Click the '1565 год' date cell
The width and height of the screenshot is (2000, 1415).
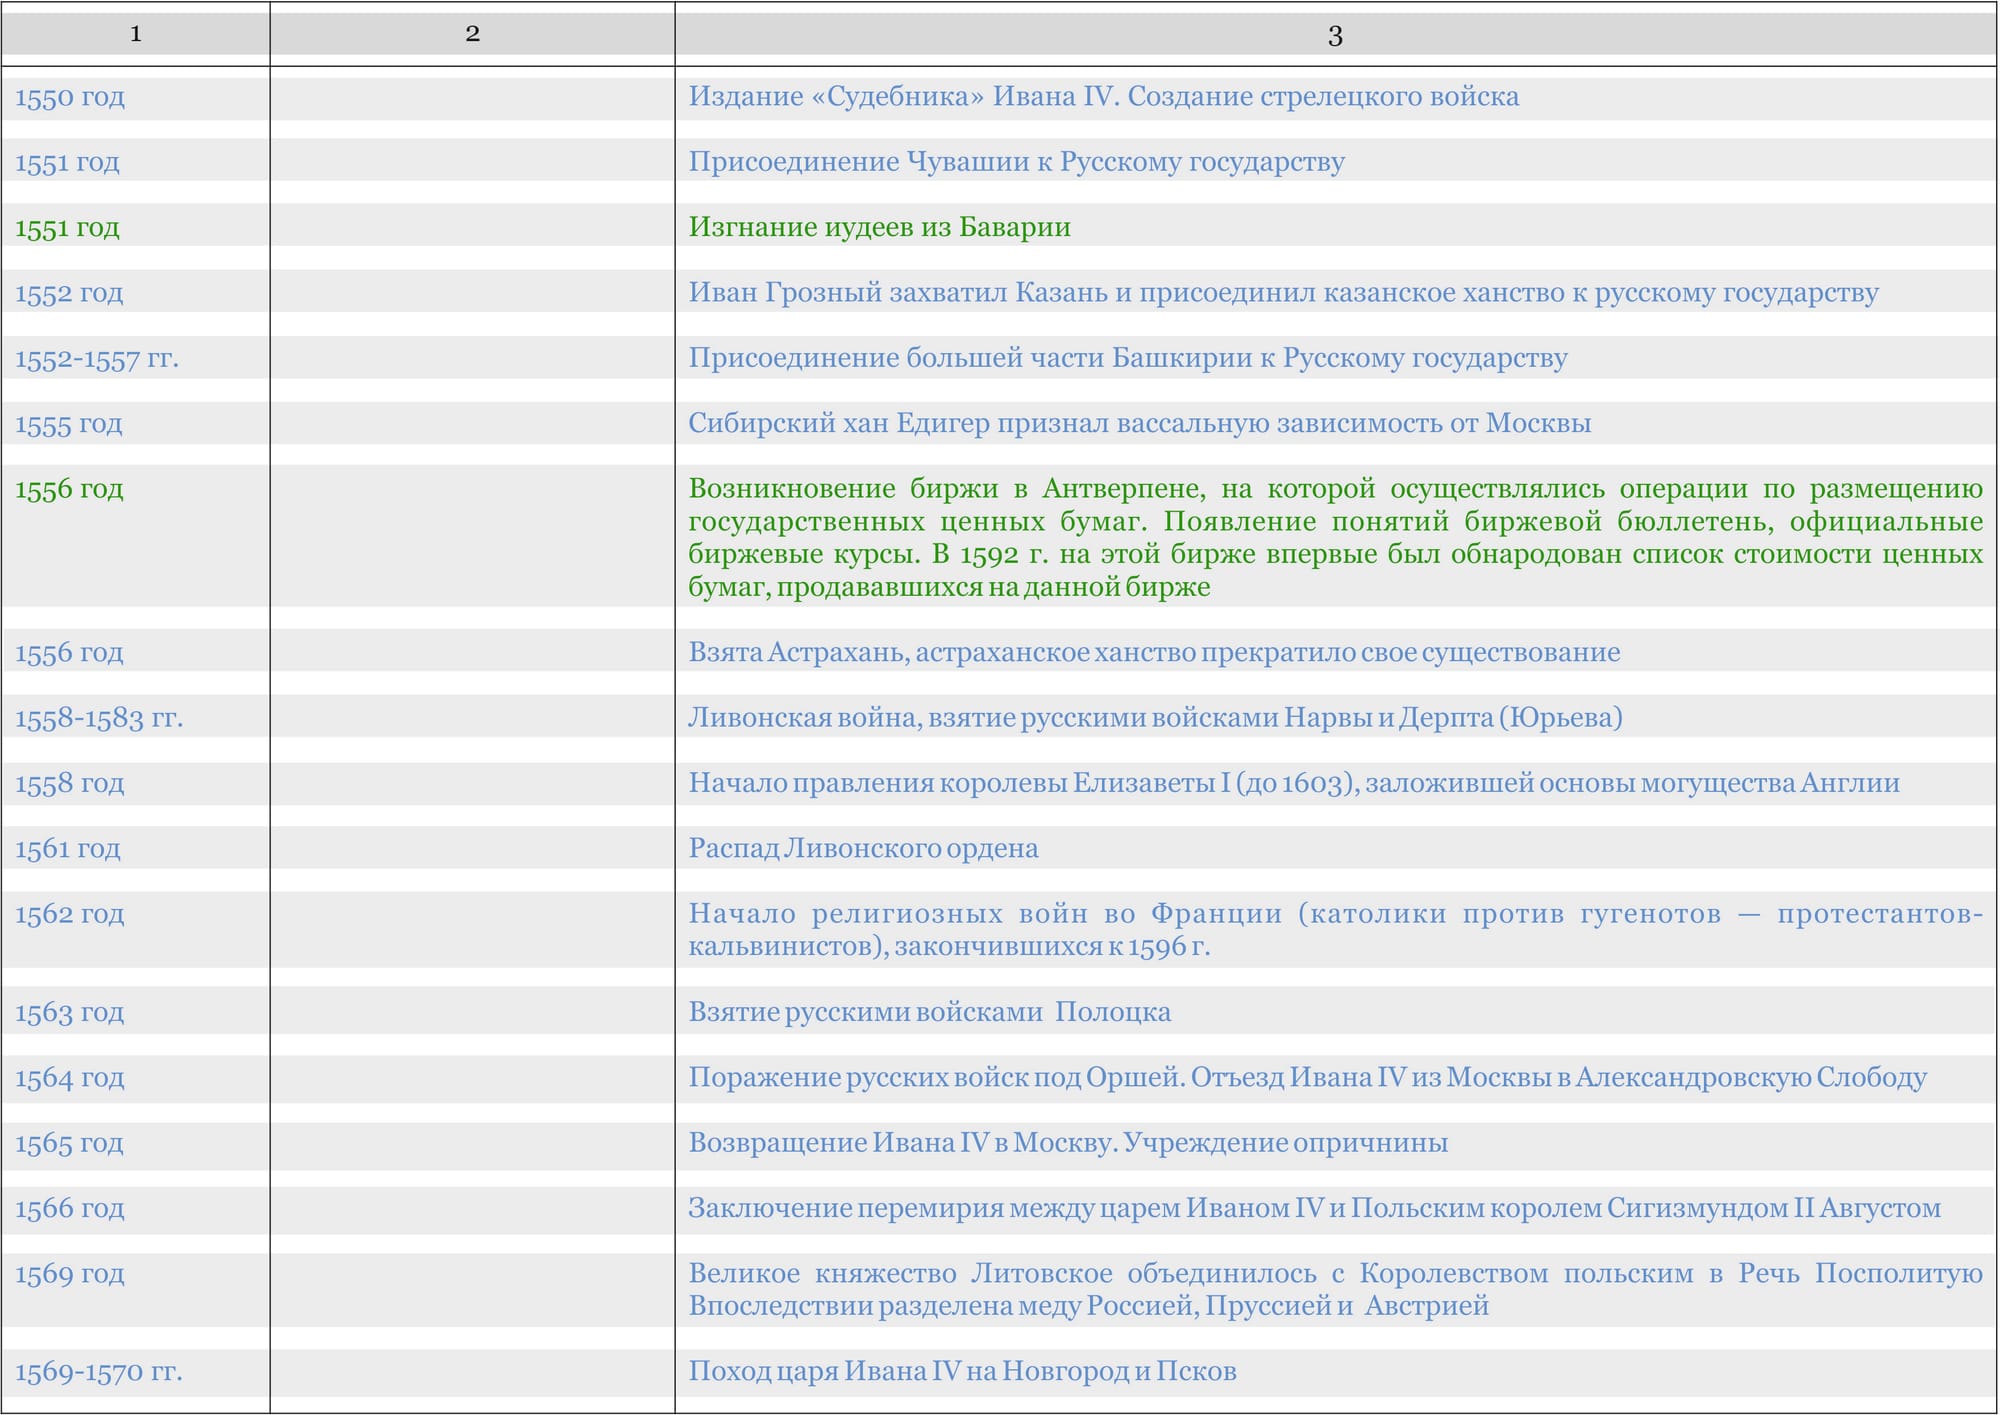click(70, 1144)
